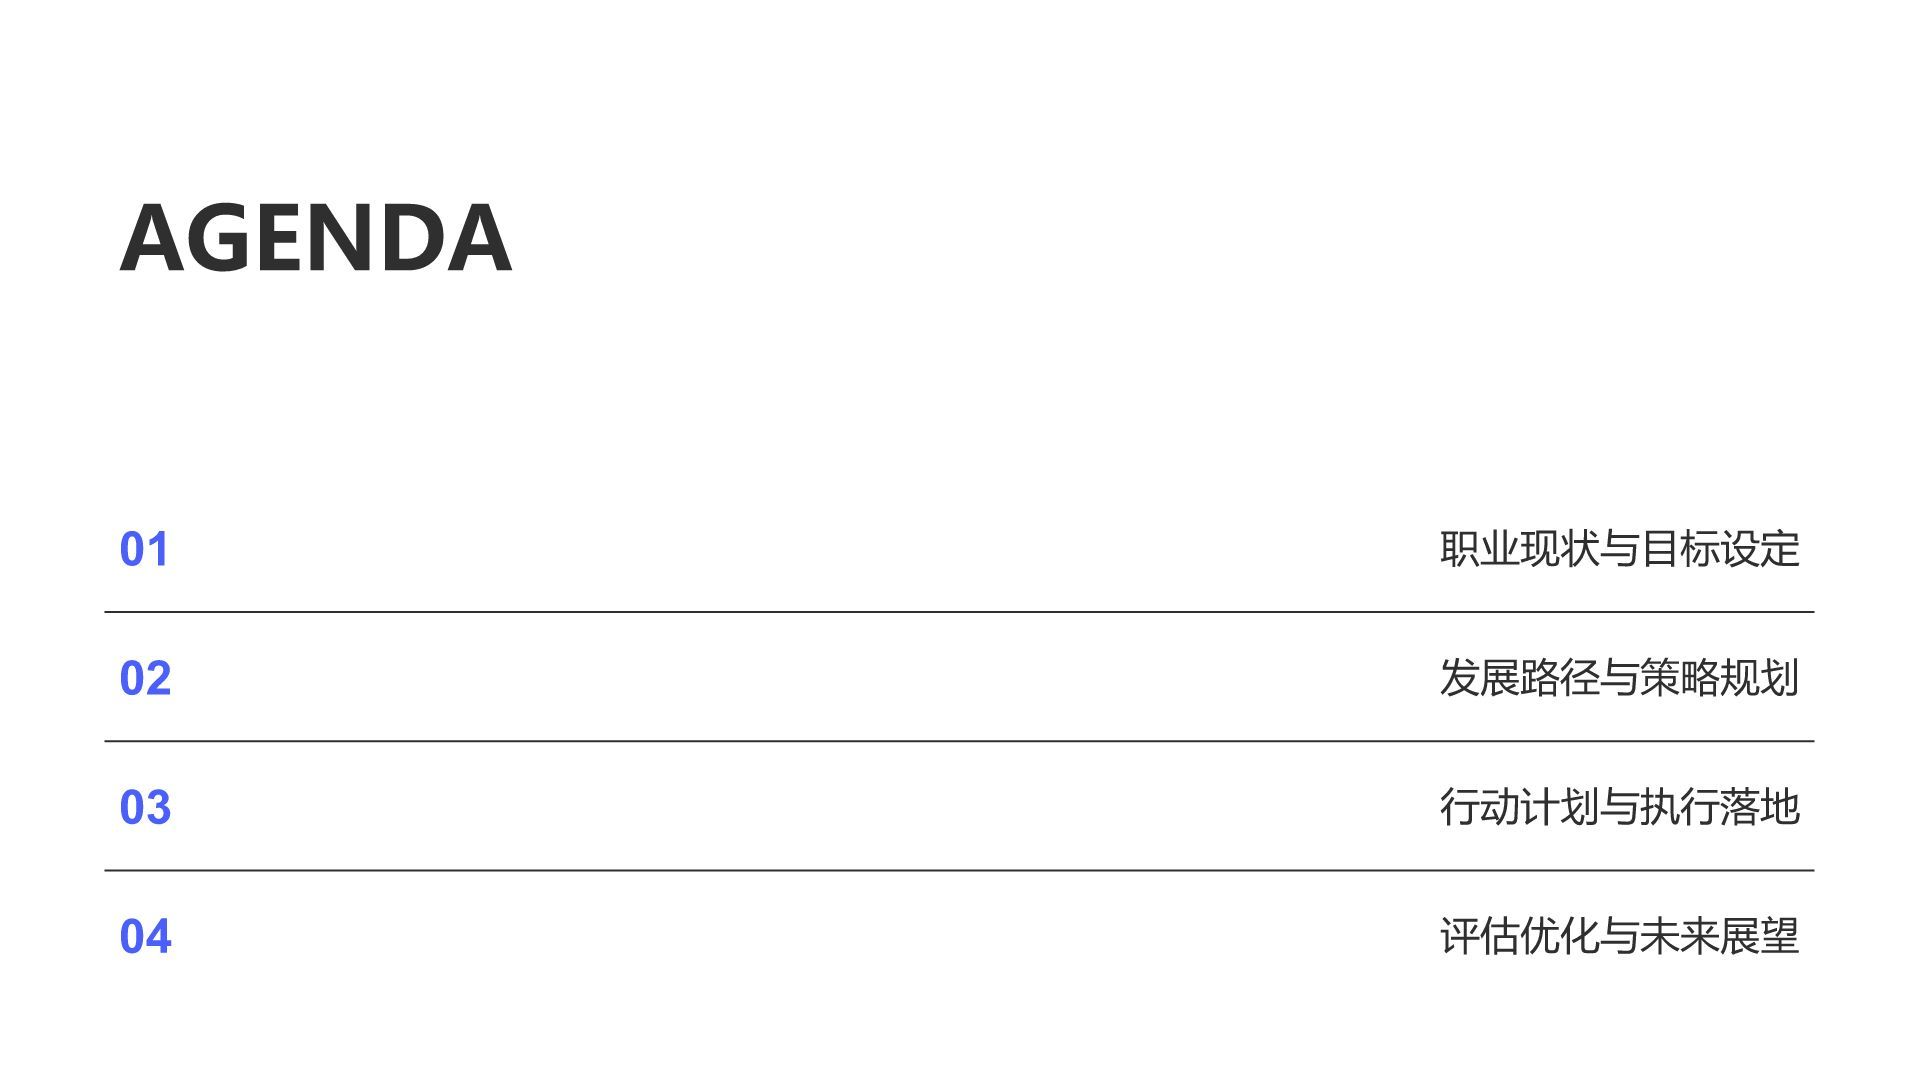Select the word 评估优化 in row 04
1920x1080 pixels.
click(x=1519, y=936)
